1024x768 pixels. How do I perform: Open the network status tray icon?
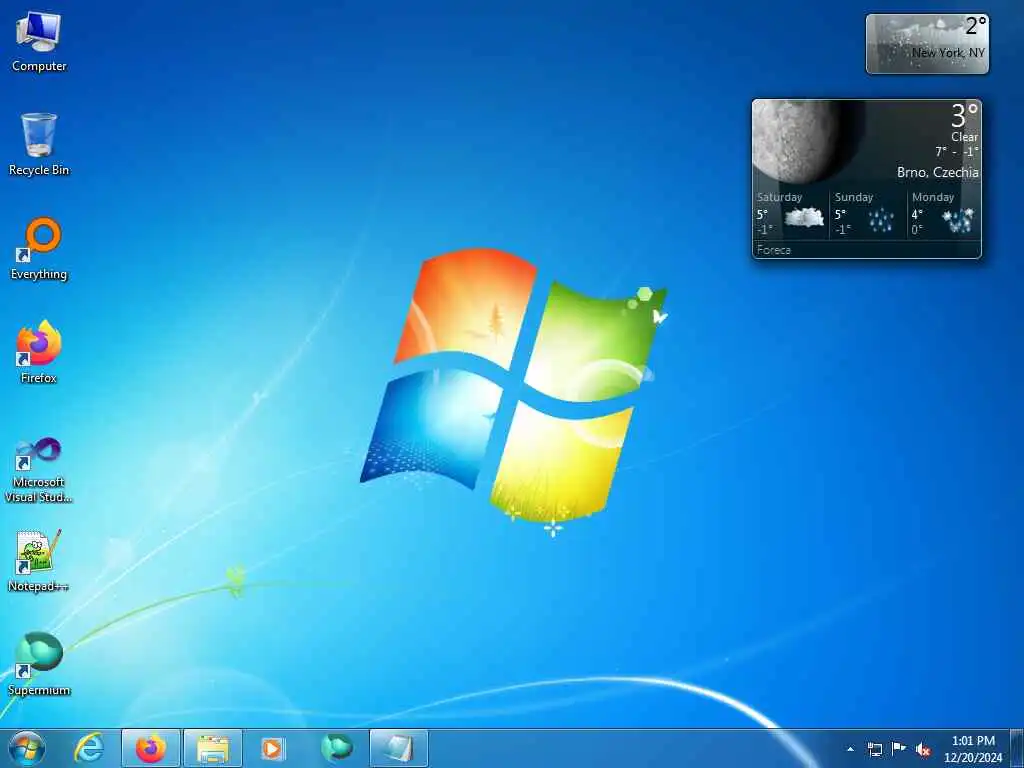click(x=874, y=749)
